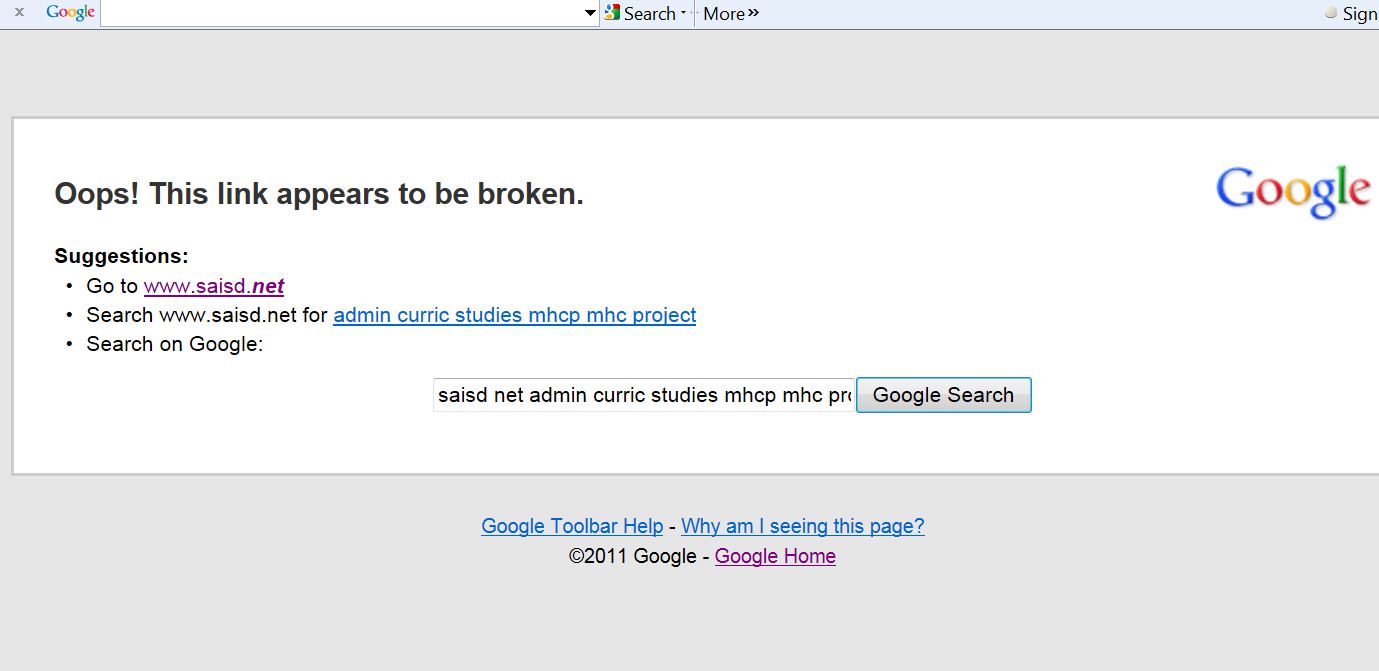Image resolution: width=1379 pixels, height=671 pixels.
Task: Click the round status icon beside Sign
Action: pyautogui.click(x=1330, y=14)
